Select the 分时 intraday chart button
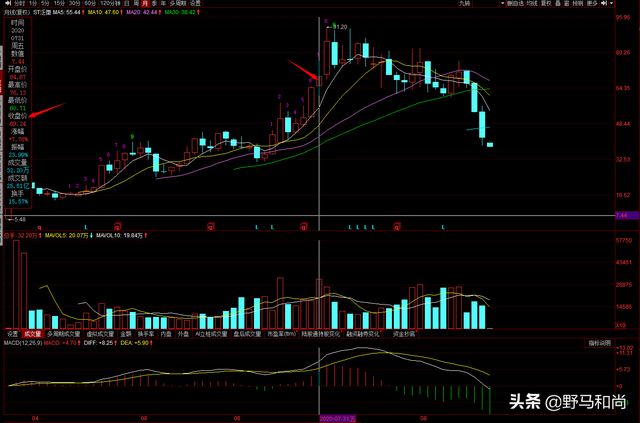The height and width of the screenshot is (423, 640). point(19,3)
